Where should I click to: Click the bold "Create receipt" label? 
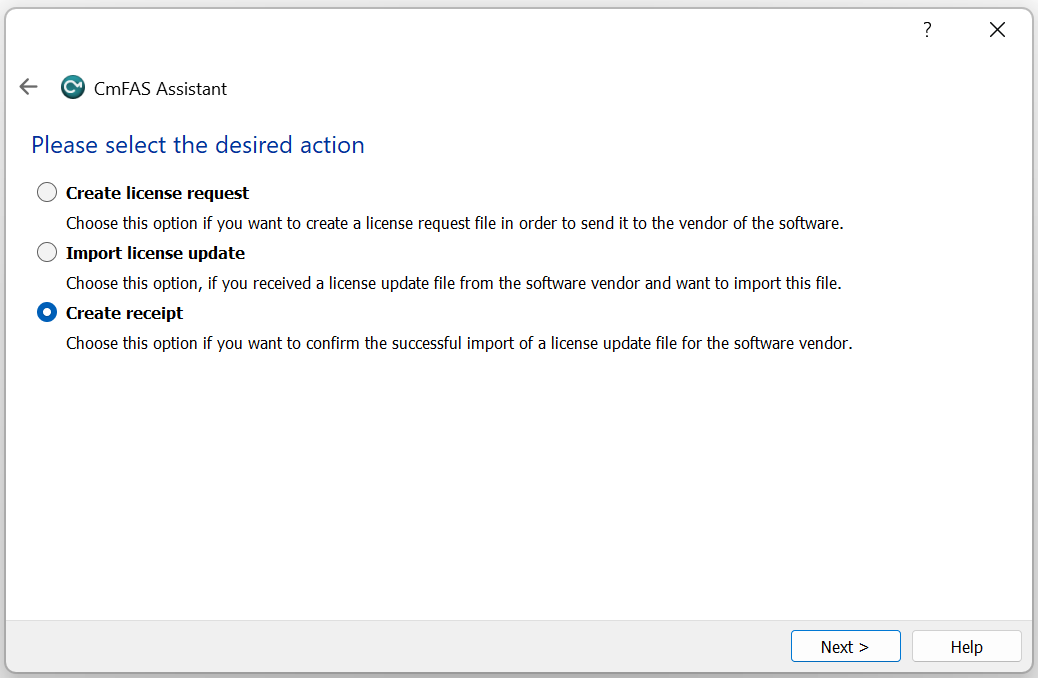(x=124, y=313)
